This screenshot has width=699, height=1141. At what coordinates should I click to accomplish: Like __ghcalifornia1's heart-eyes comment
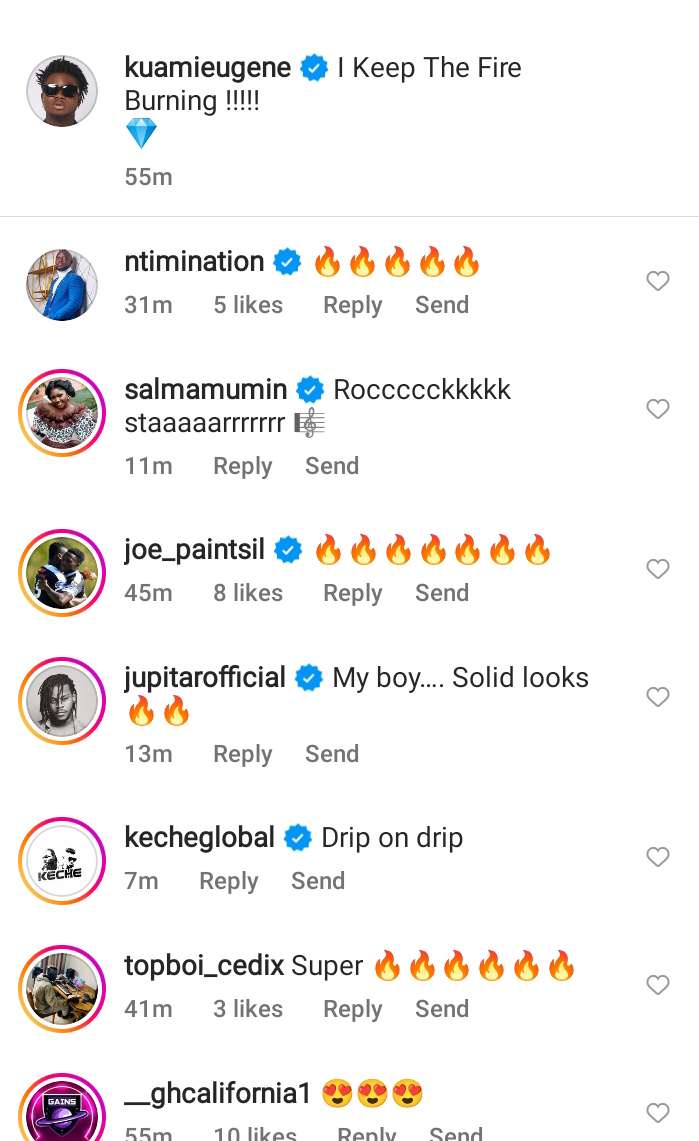(657, 1112)
